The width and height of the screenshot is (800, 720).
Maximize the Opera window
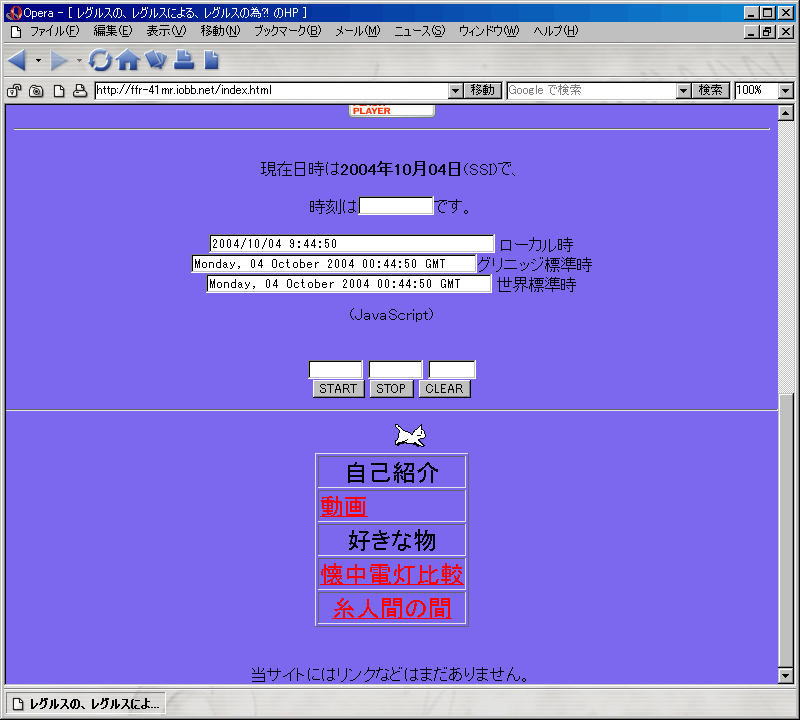point(767,13)
